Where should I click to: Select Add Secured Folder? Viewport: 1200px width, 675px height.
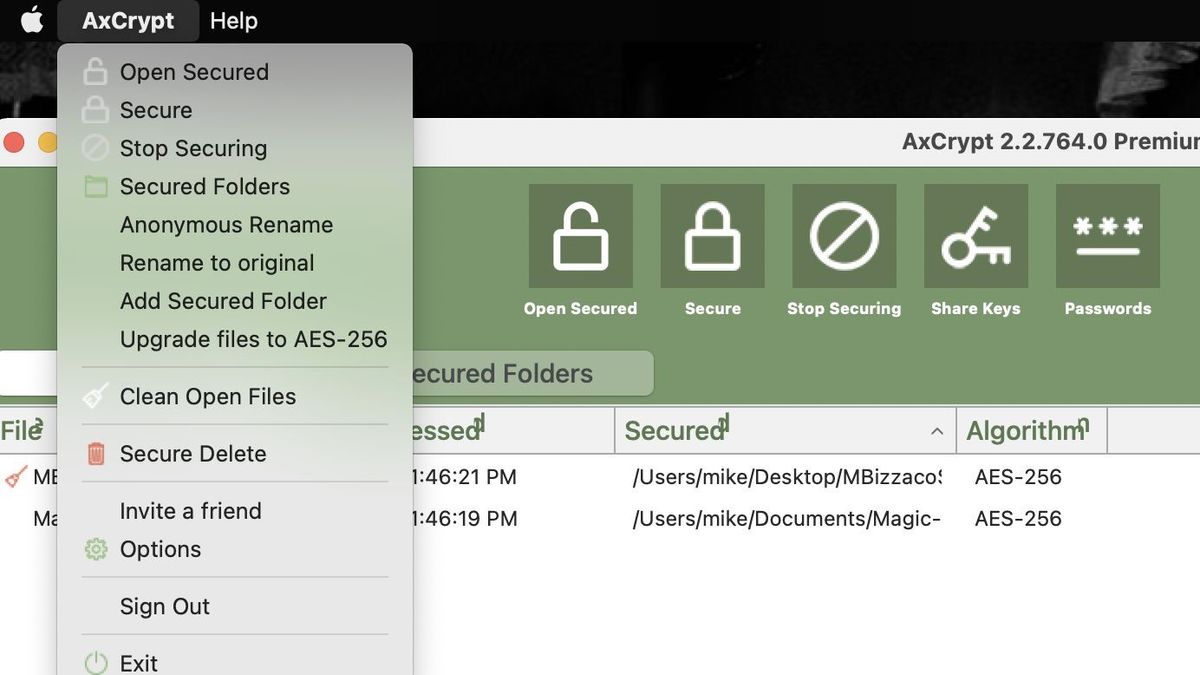(x=223, y=301)
